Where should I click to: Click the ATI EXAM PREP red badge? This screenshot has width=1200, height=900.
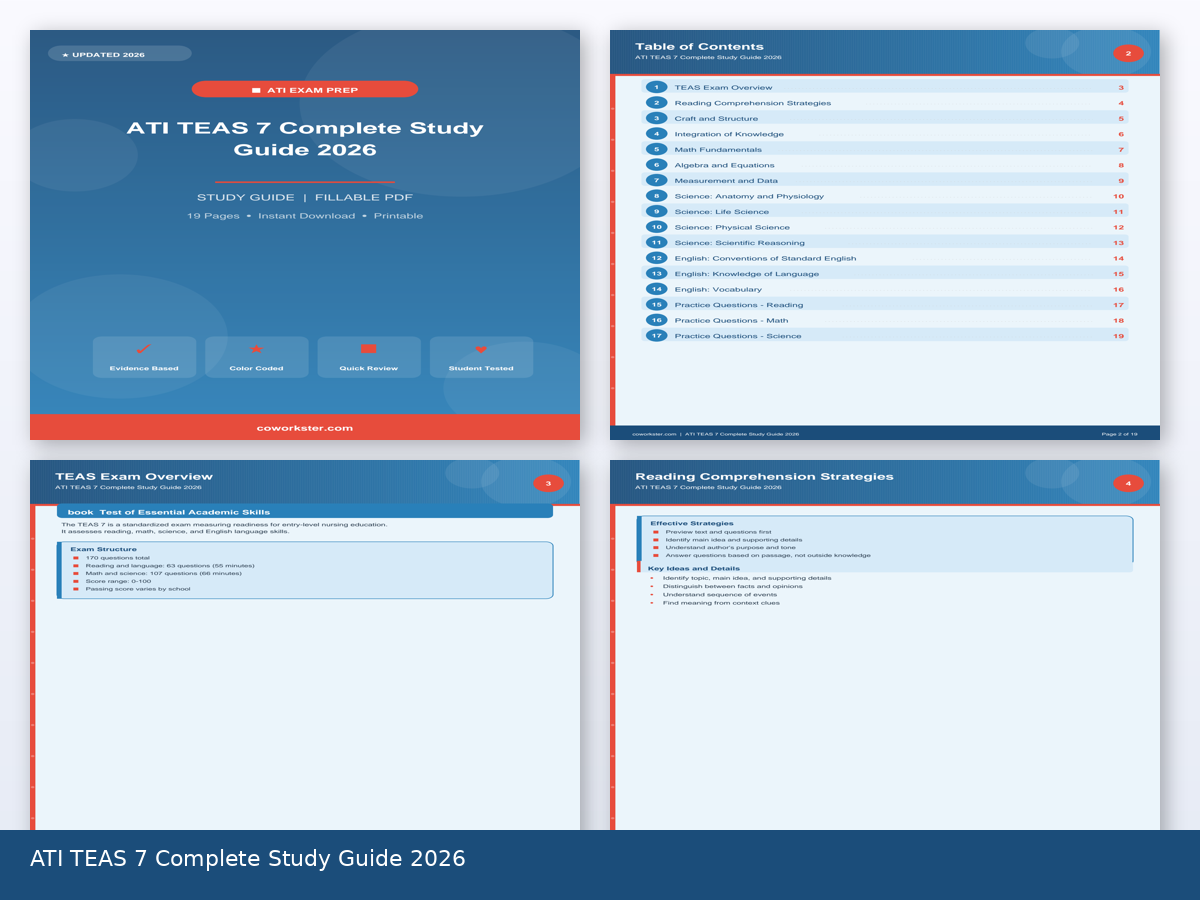click(x=305, y=90)
